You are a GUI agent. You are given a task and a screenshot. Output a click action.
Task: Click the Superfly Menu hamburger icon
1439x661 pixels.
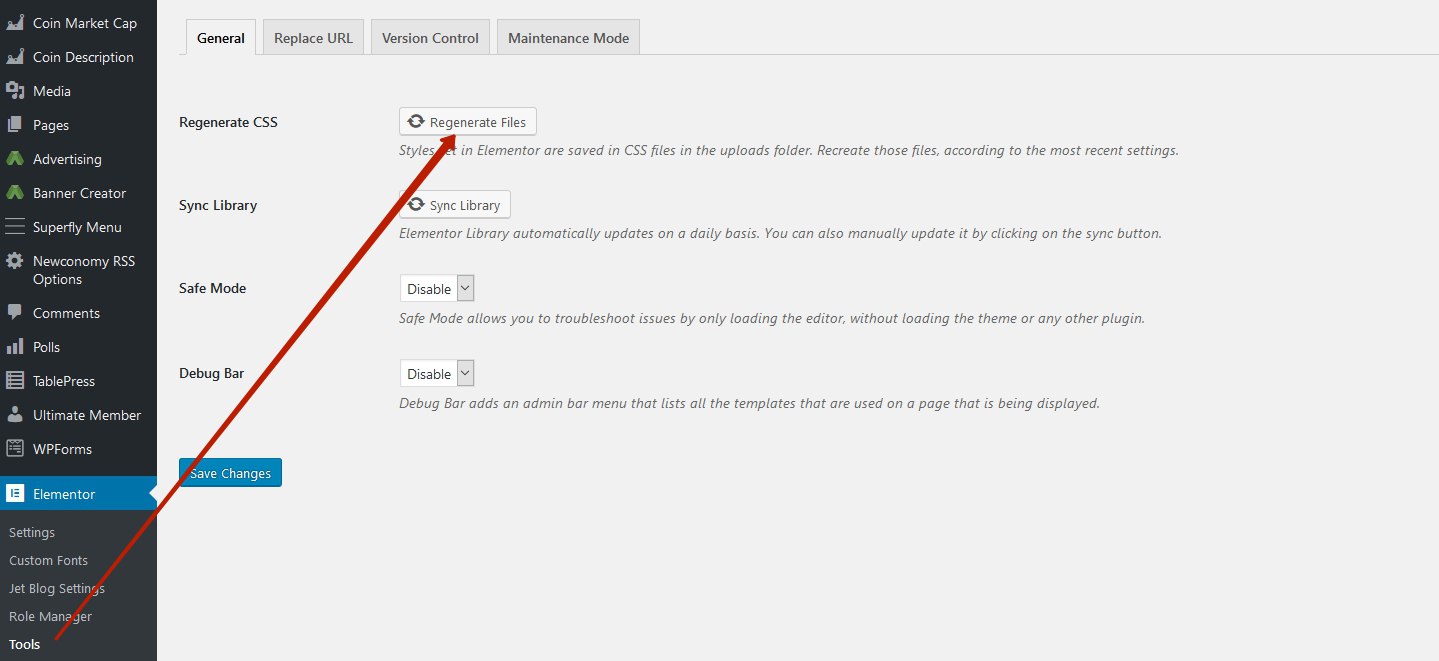point(15,227)
